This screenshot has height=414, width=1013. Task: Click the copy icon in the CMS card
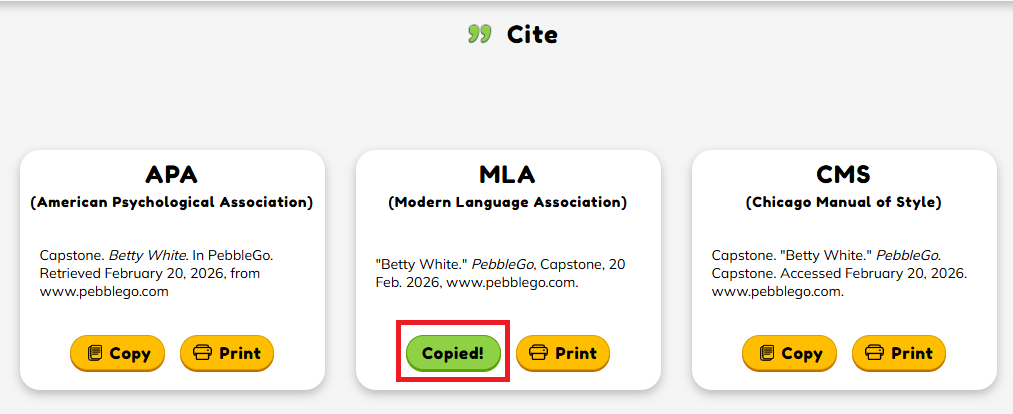pyautogui.click(x=767, y=353)
